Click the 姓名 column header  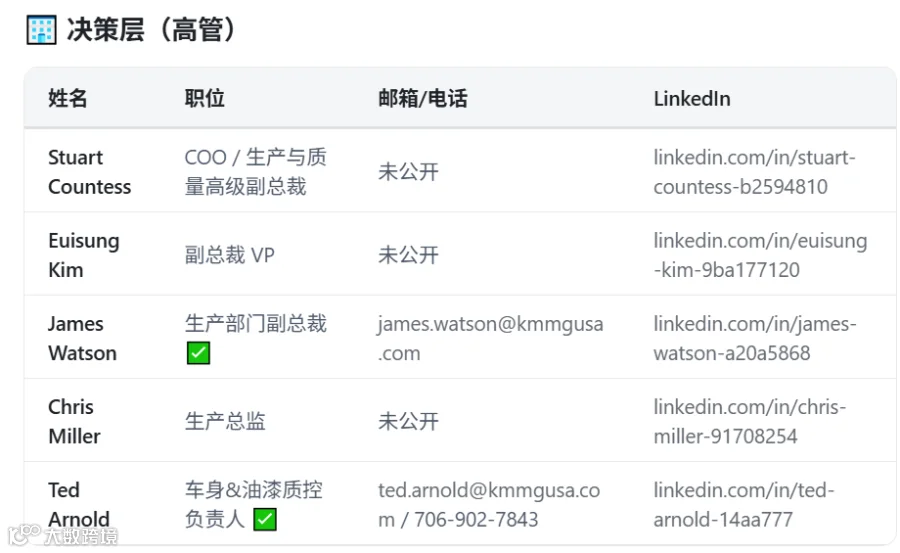point(68,98)
